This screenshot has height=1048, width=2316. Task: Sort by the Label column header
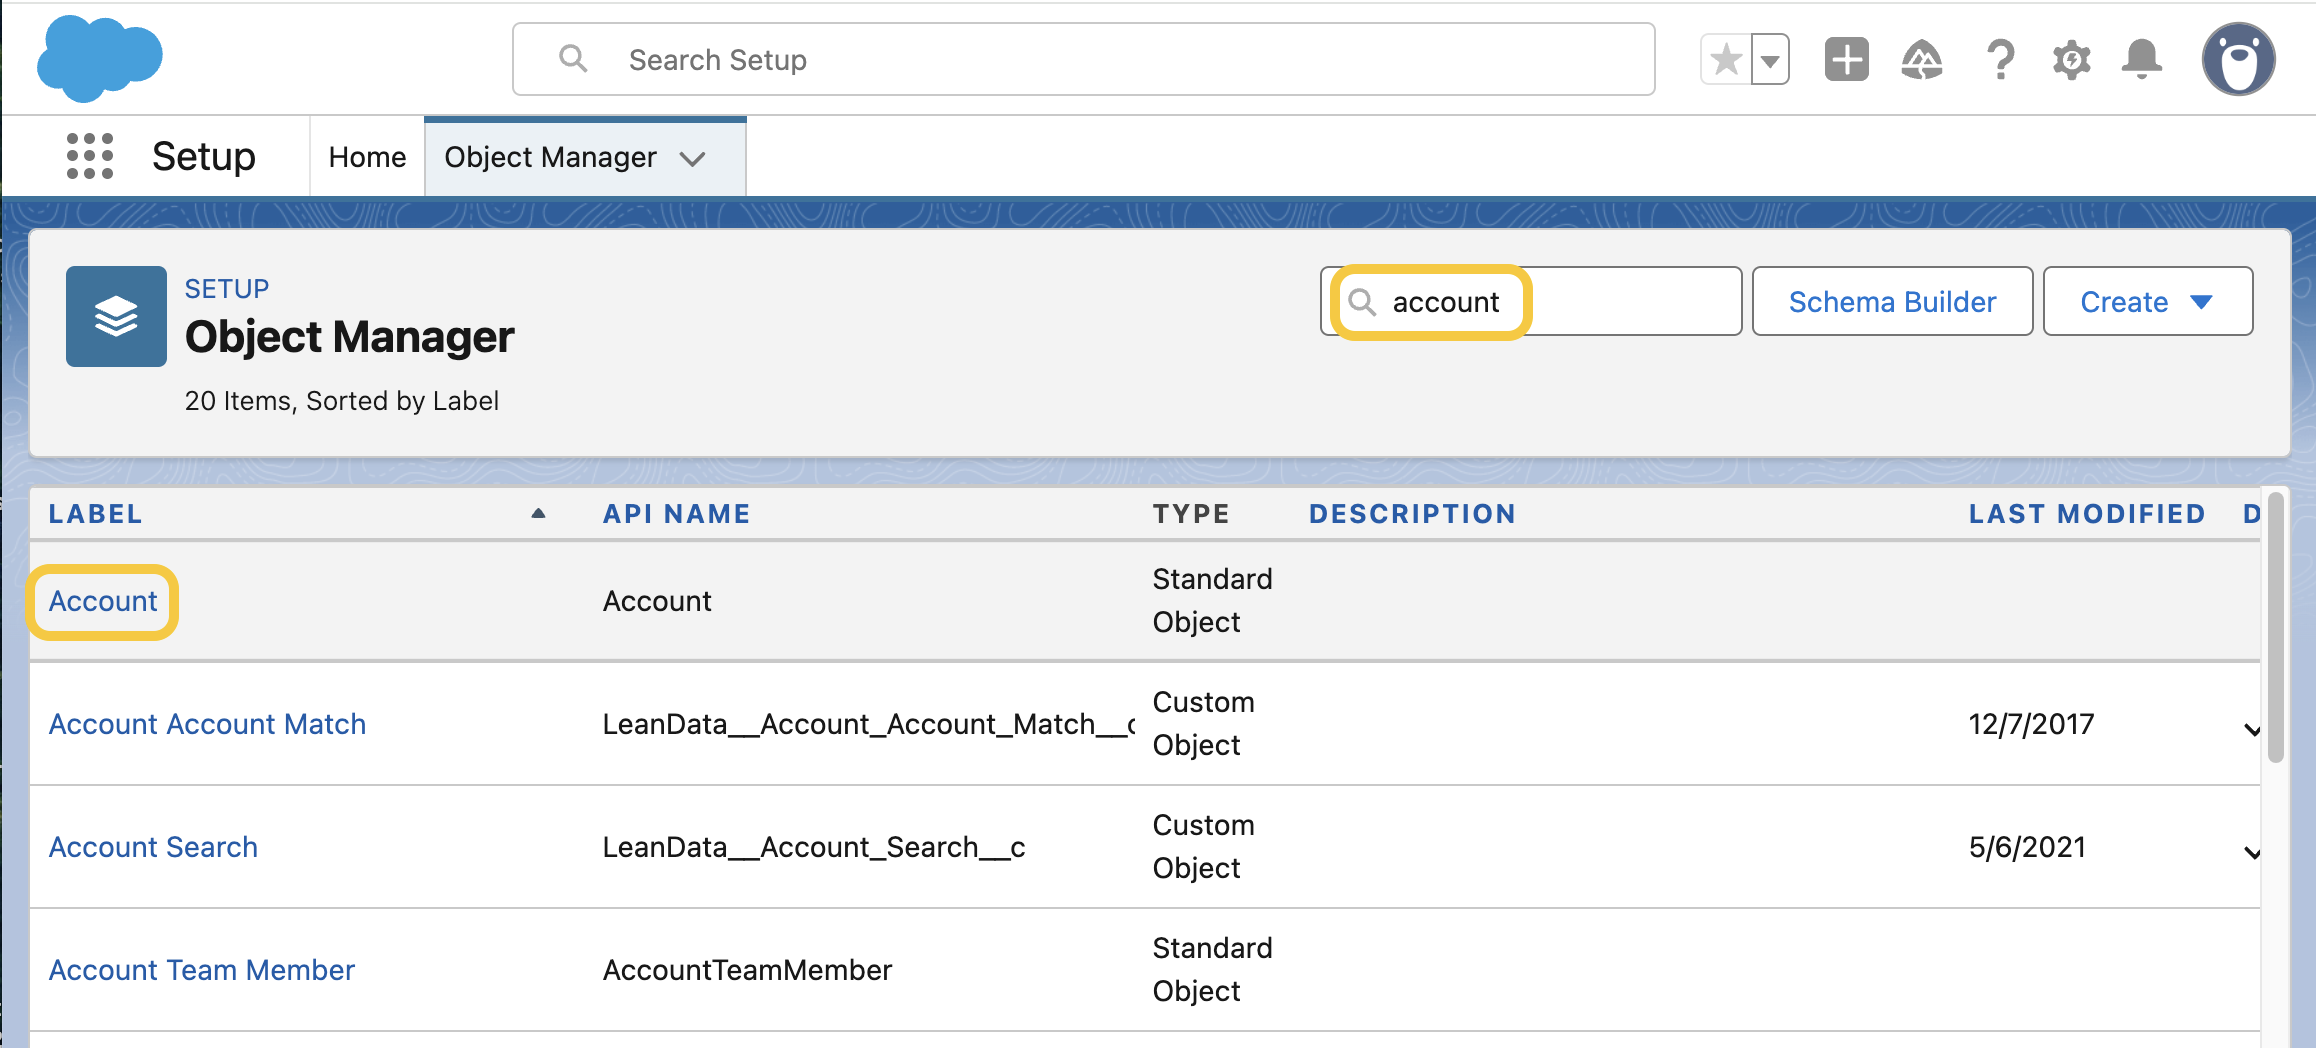[x=96, y=514]
